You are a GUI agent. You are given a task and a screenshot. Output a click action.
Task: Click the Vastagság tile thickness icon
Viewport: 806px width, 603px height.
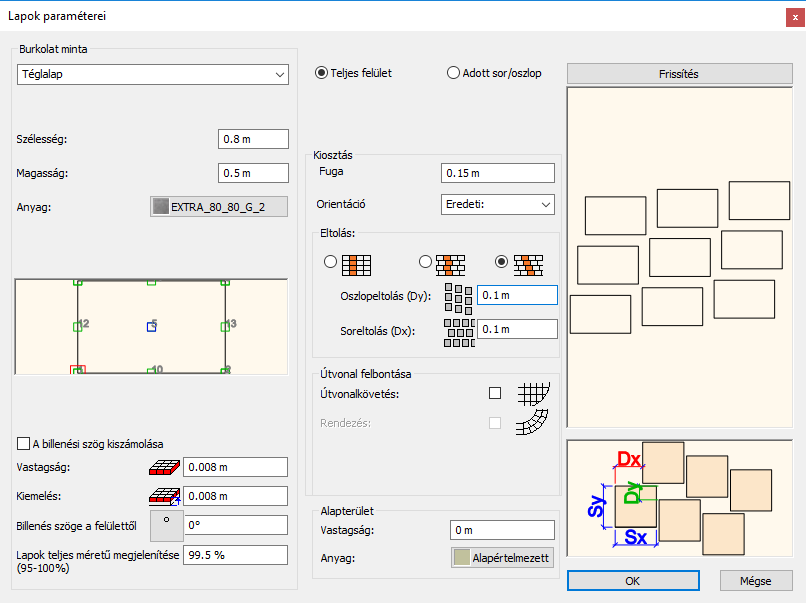[164, 467]
